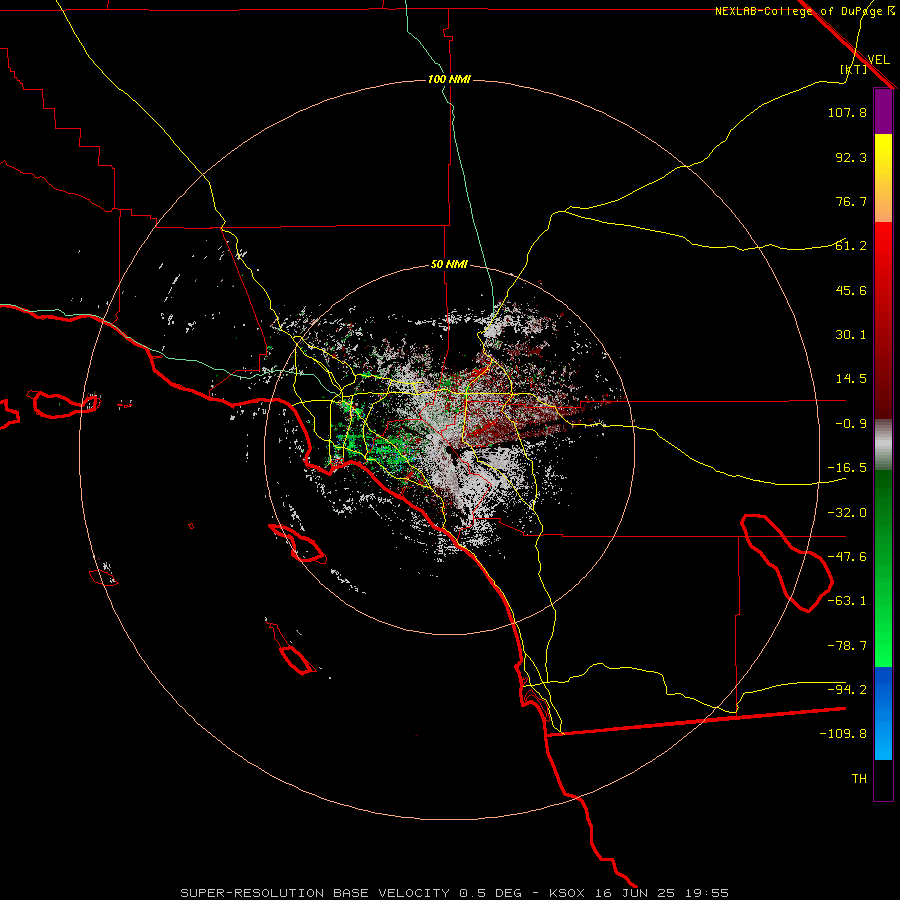Click the 45.6 velocity scale value
Image resolution: width=900 pixels, height=900 pixels.
[x=851, y=290]
